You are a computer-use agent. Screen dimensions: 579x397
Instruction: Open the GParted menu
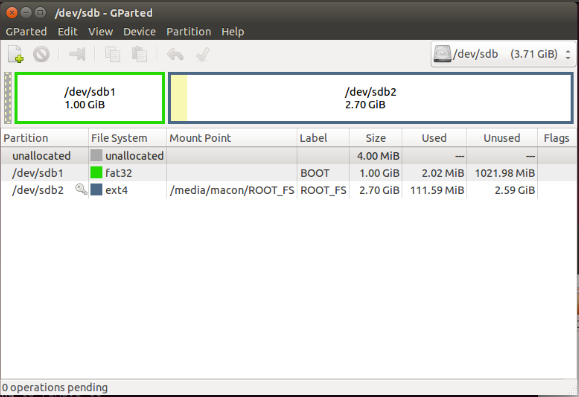click(26, 32)
